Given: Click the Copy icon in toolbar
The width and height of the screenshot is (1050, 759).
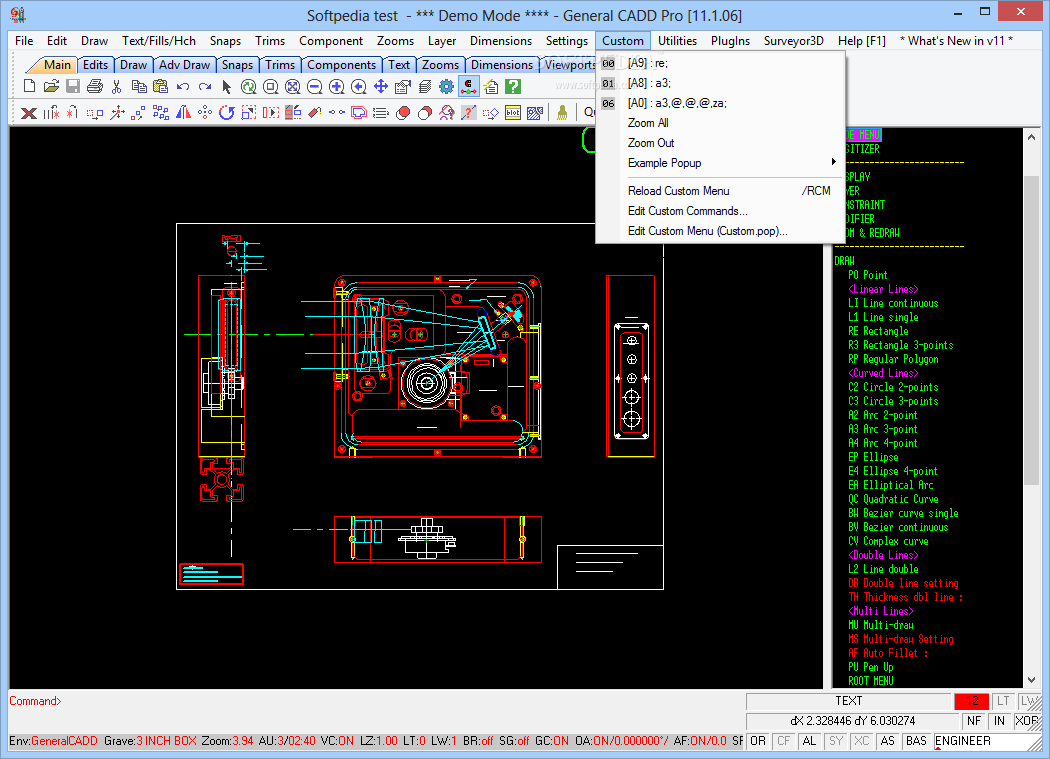Looking at the screenshot, I should tap(139, 86).
